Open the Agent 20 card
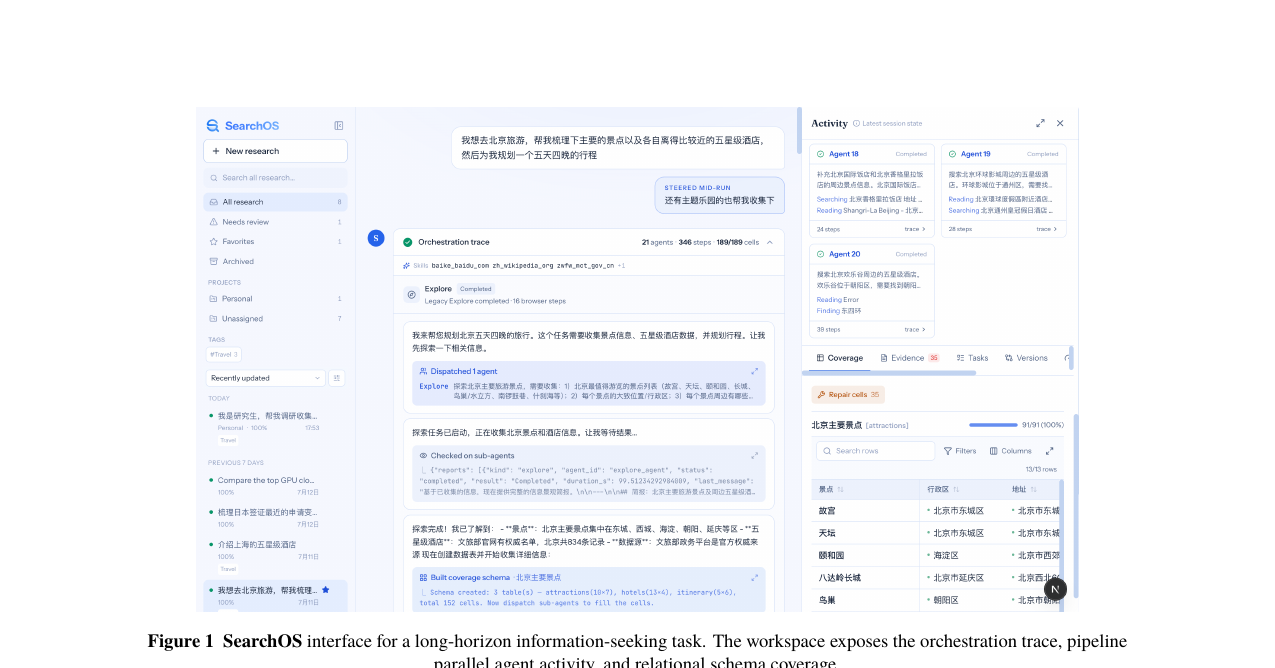This screenshot has height=668, width=1275. point(872,290)
